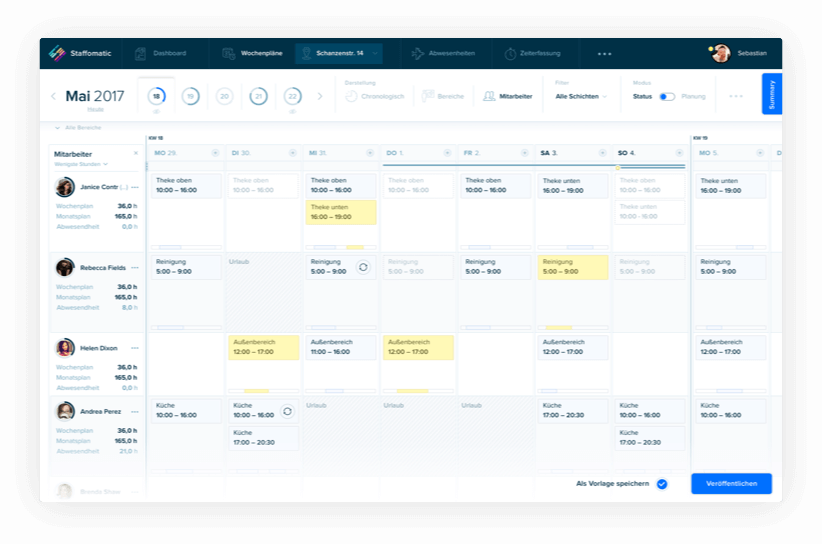Click refresh icon on Rebecca's Wednesday Reinigung shift
Screen dimensions: 822x544
(x=362, y=267)
